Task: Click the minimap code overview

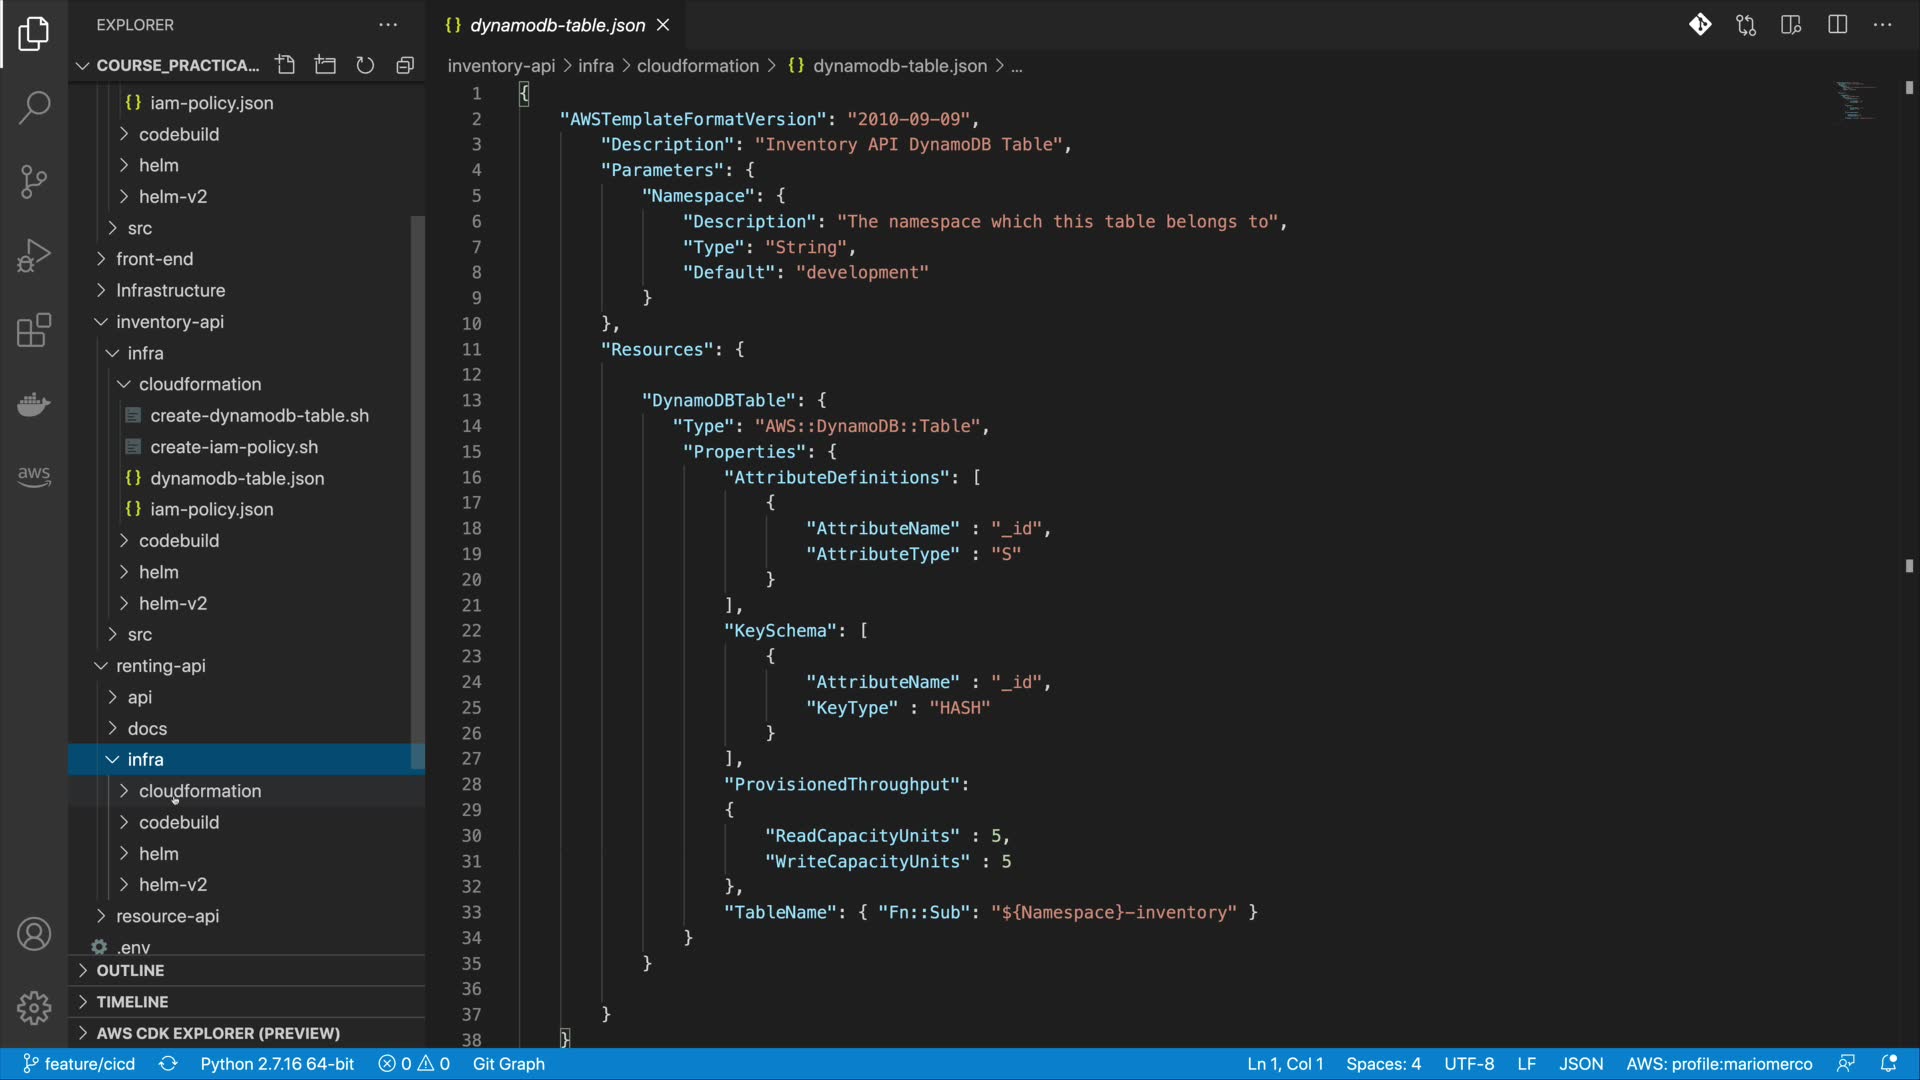Action: click(1855, 100)
